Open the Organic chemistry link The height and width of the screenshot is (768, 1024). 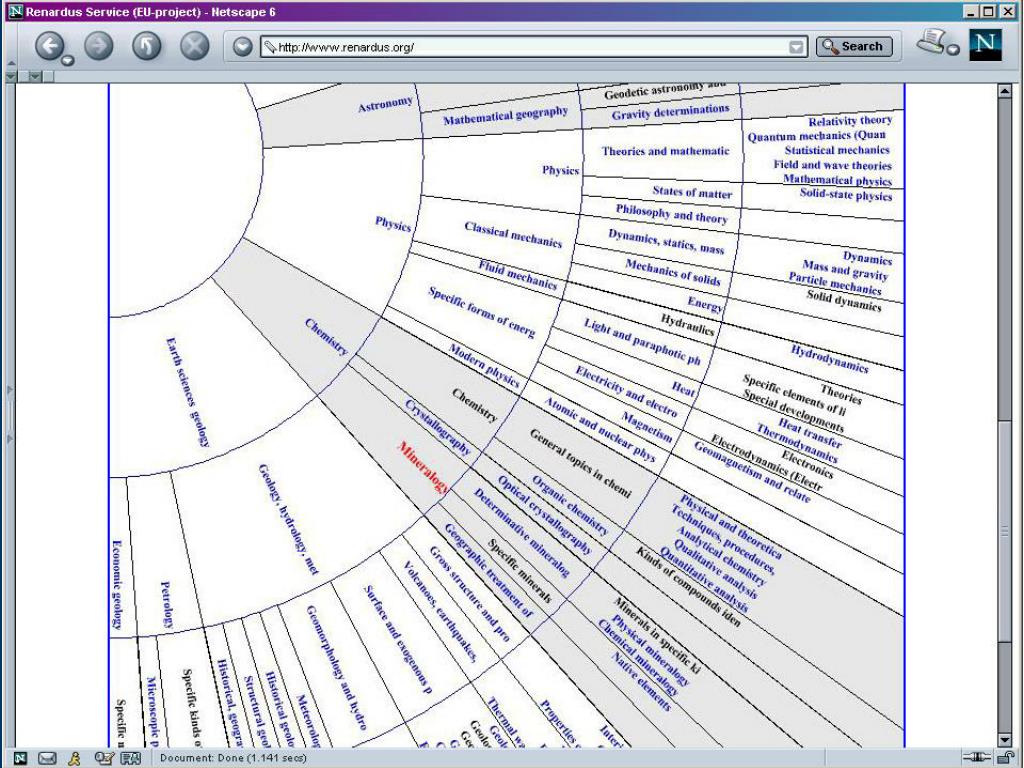point(569,505)
